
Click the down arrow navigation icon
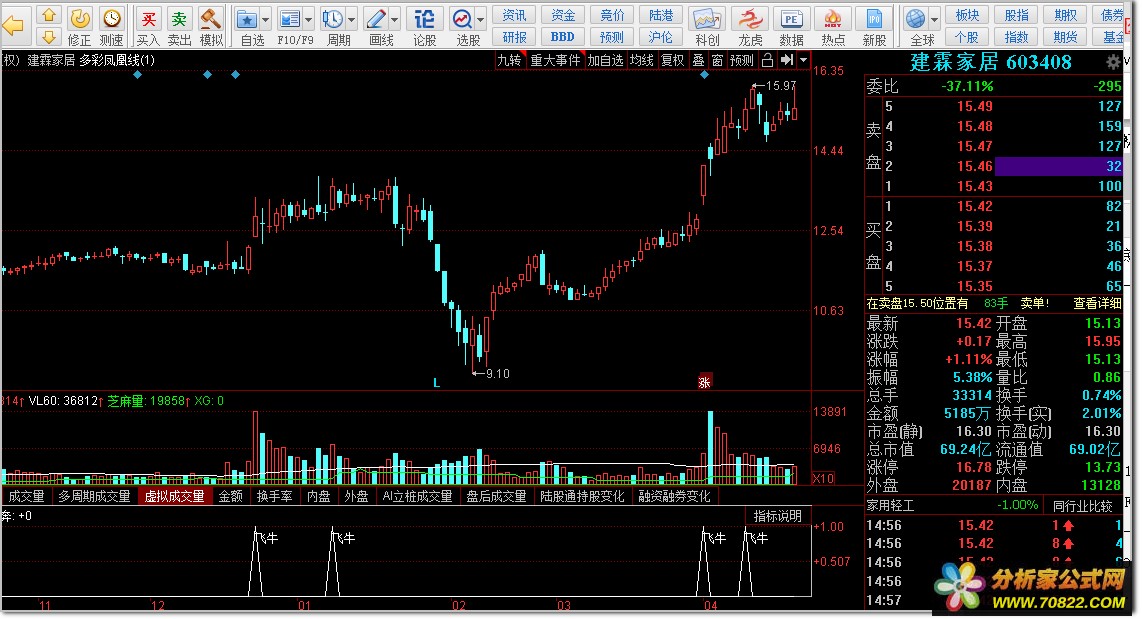click(48, 36)
